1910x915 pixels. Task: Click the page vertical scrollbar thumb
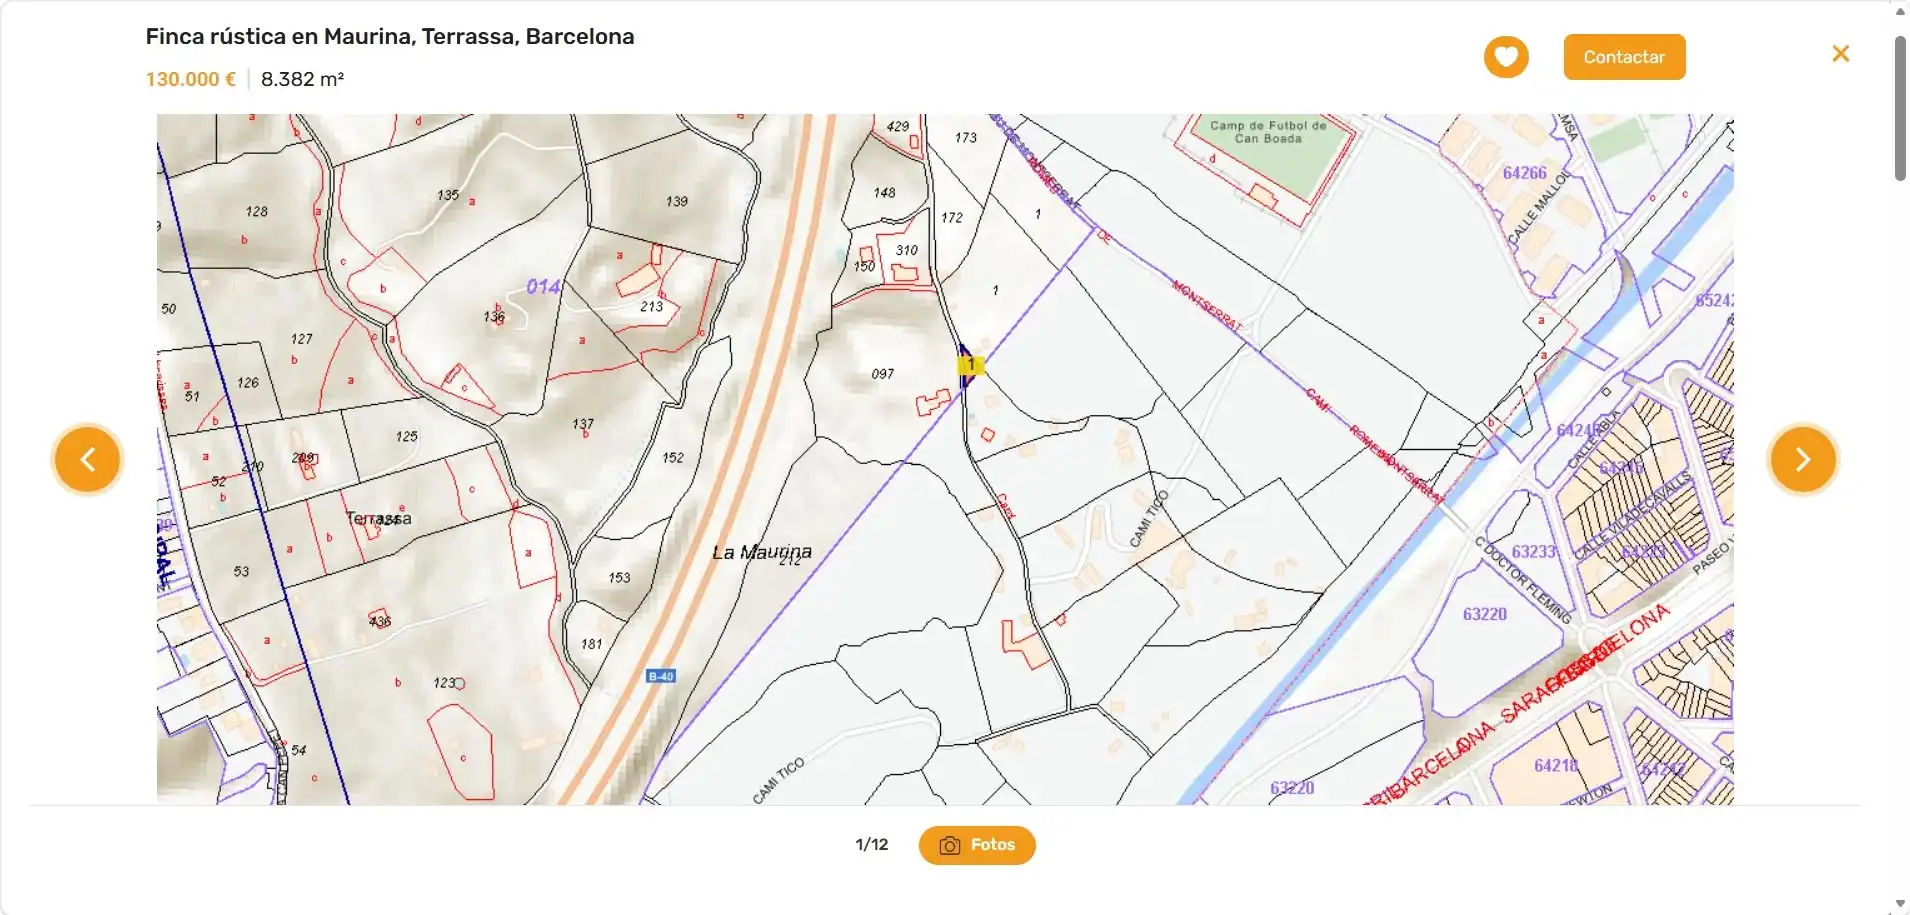click(1900, 108)
